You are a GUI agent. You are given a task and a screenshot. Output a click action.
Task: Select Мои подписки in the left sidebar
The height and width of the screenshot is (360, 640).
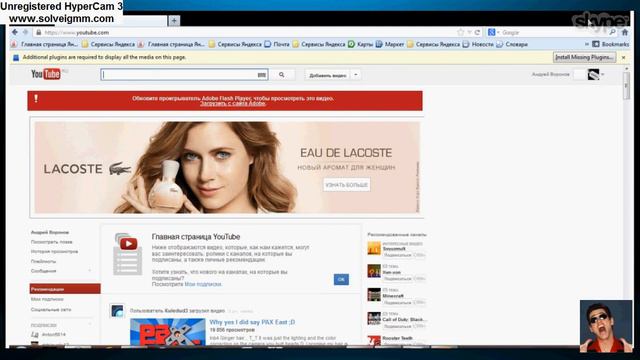(47, 299)
